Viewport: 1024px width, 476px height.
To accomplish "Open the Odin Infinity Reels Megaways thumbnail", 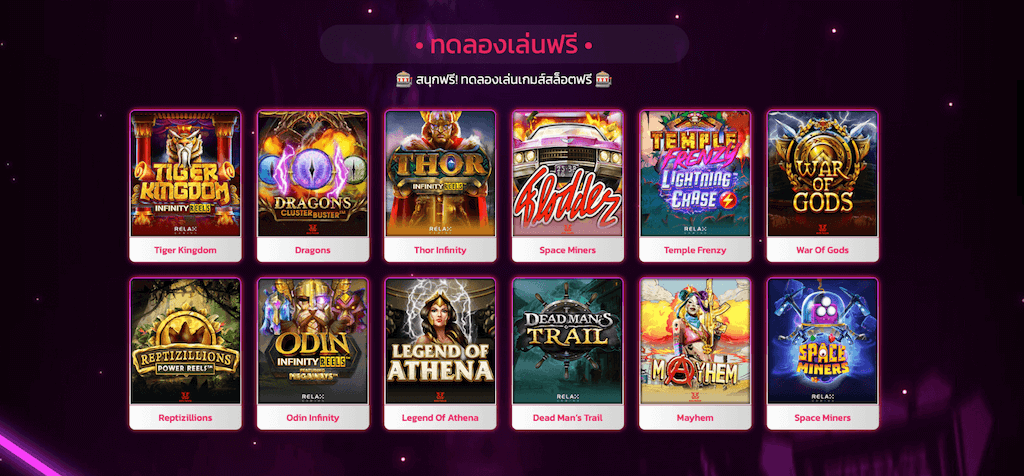I will coord(313,341).
